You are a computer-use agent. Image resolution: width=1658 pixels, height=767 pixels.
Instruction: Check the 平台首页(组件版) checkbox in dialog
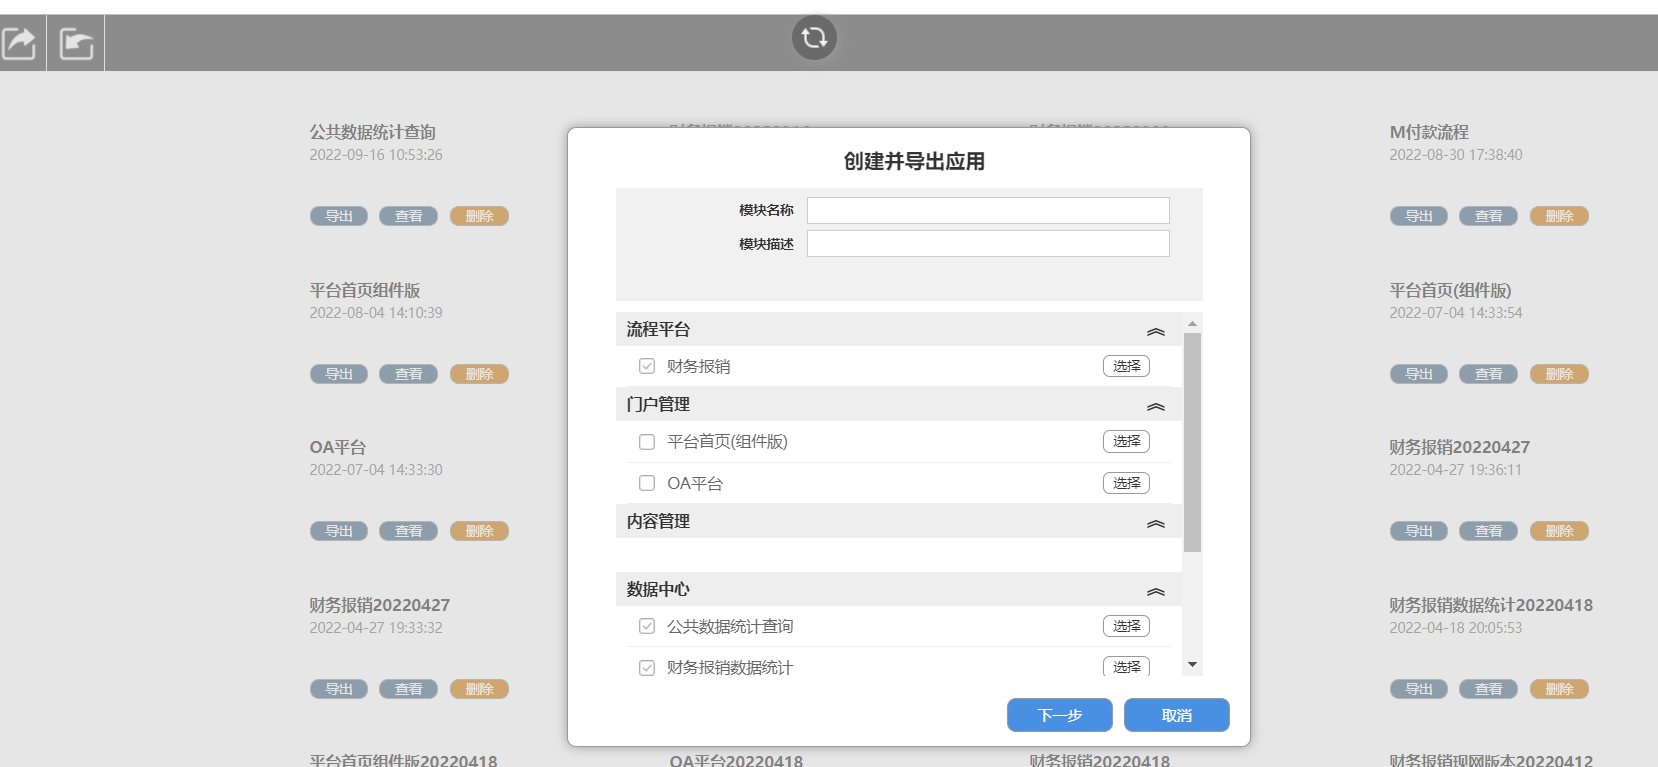(647, 442)
